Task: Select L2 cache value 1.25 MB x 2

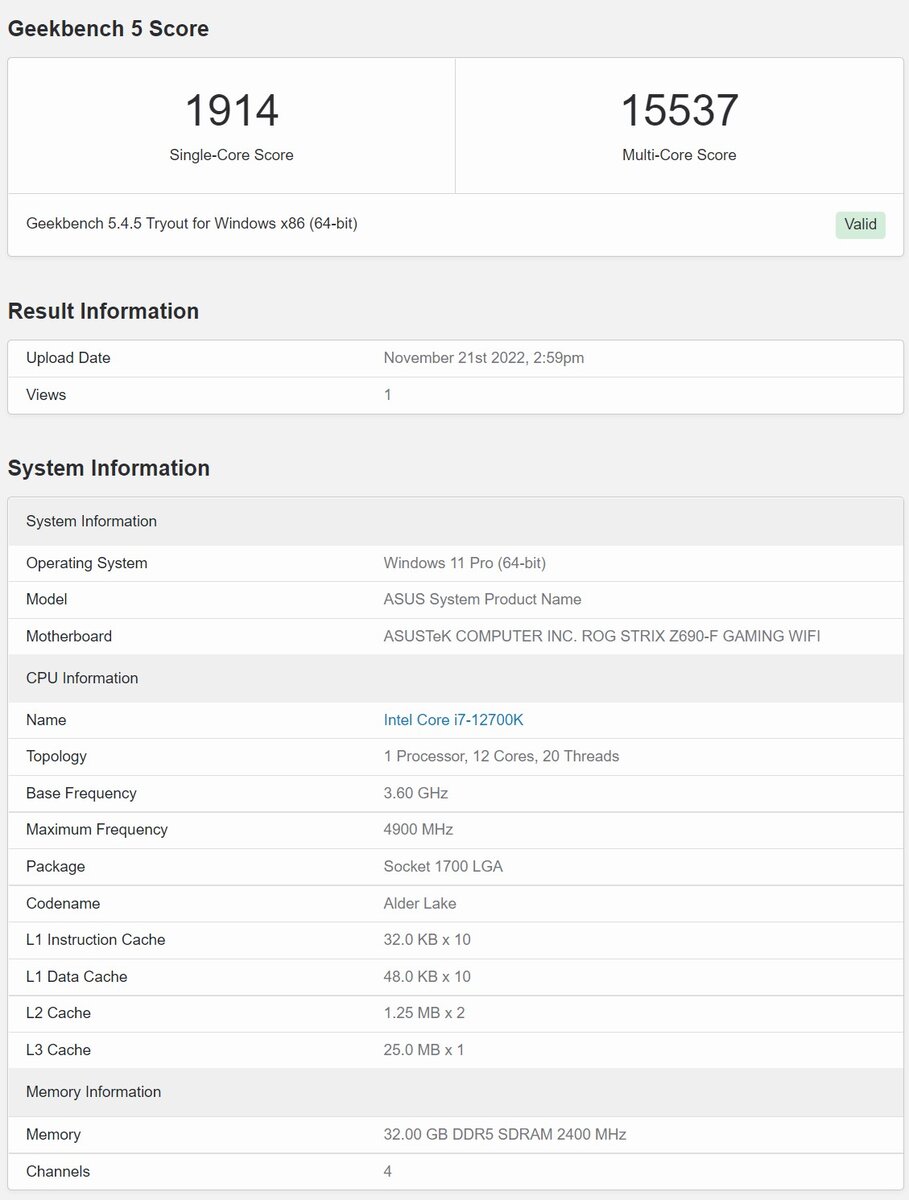Action: click(424, 1013)
